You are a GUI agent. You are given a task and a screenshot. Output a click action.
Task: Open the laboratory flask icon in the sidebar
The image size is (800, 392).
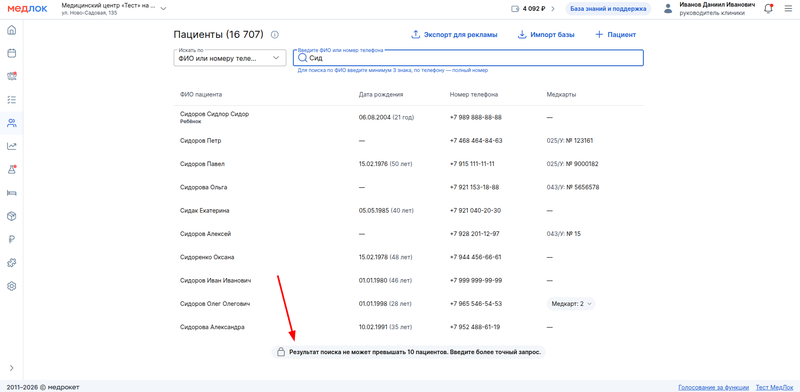tap(11, 170)
